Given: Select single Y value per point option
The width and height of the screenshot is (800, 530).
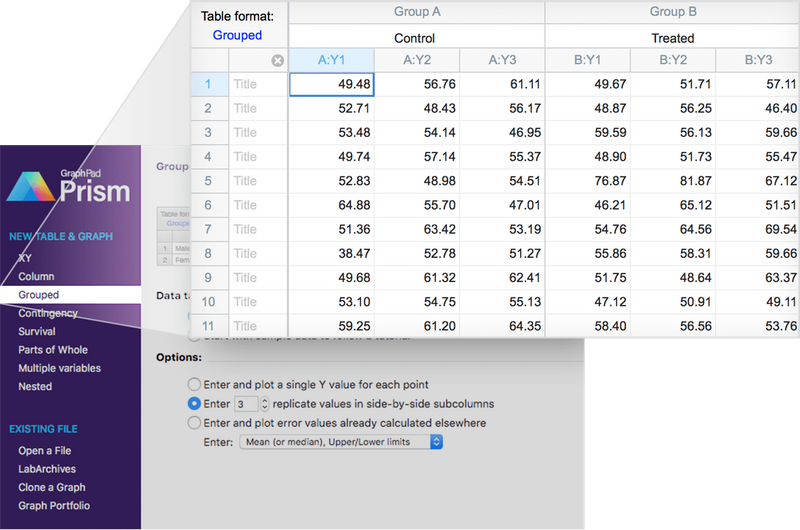Looking at the screenshot, I should (194, 384).
